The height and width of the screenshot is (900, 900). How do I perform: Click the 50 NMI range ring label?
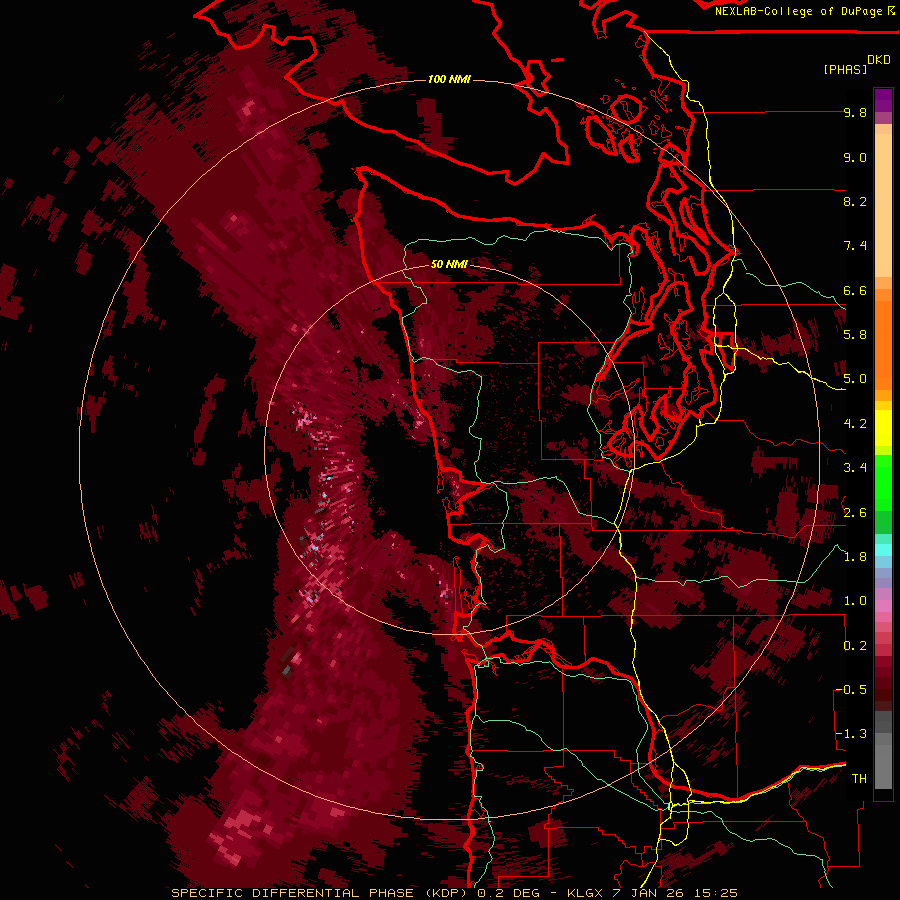click(x=449, y=264)
